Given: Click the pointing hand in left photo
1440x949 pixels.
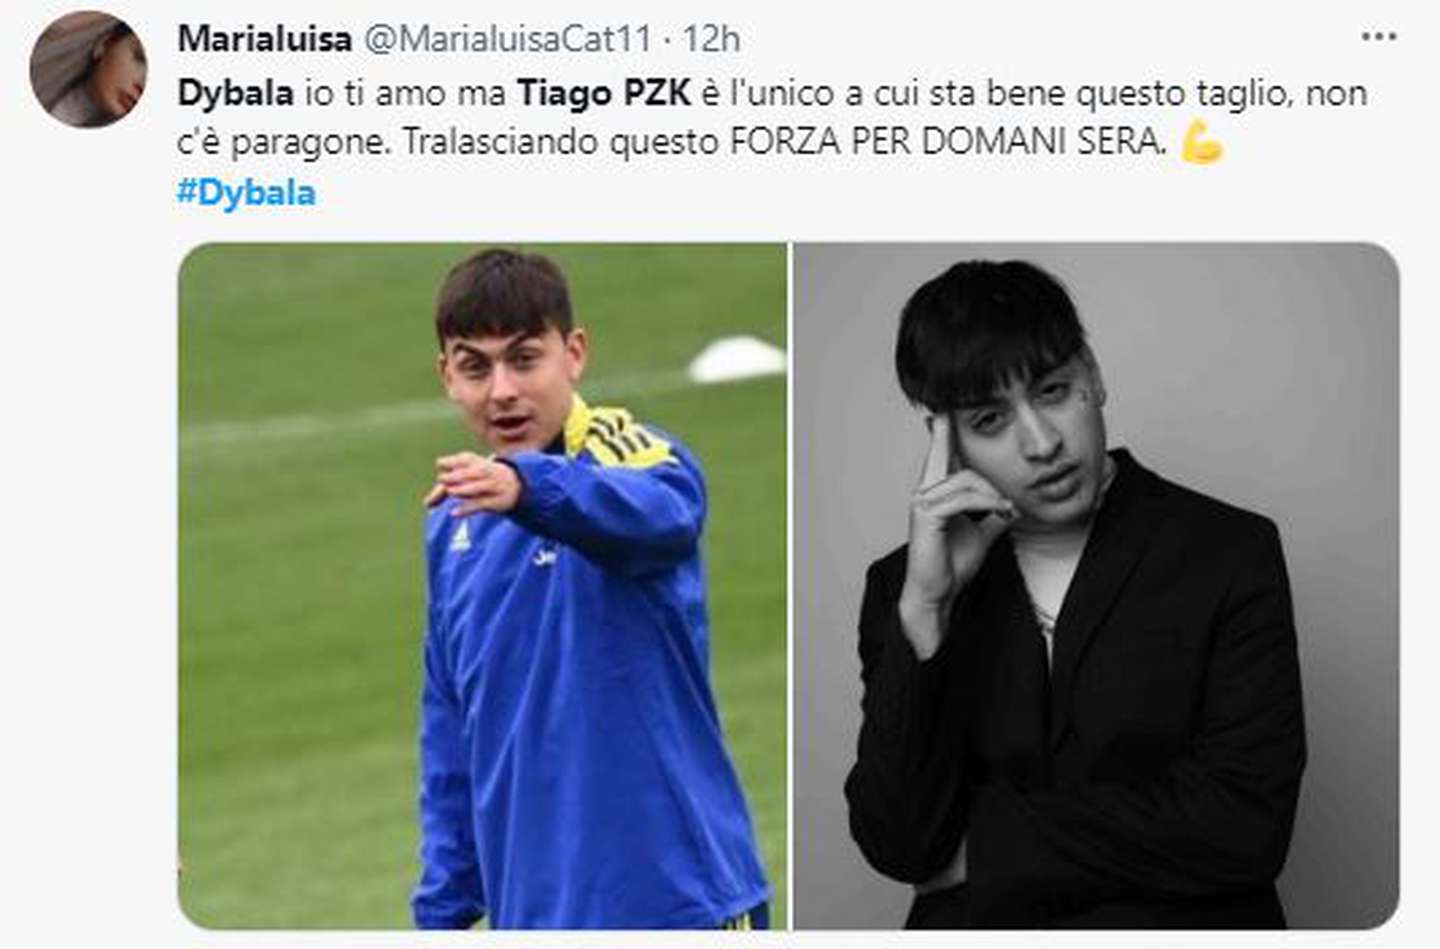Looking at the screenshot, I should coord(476,483).
